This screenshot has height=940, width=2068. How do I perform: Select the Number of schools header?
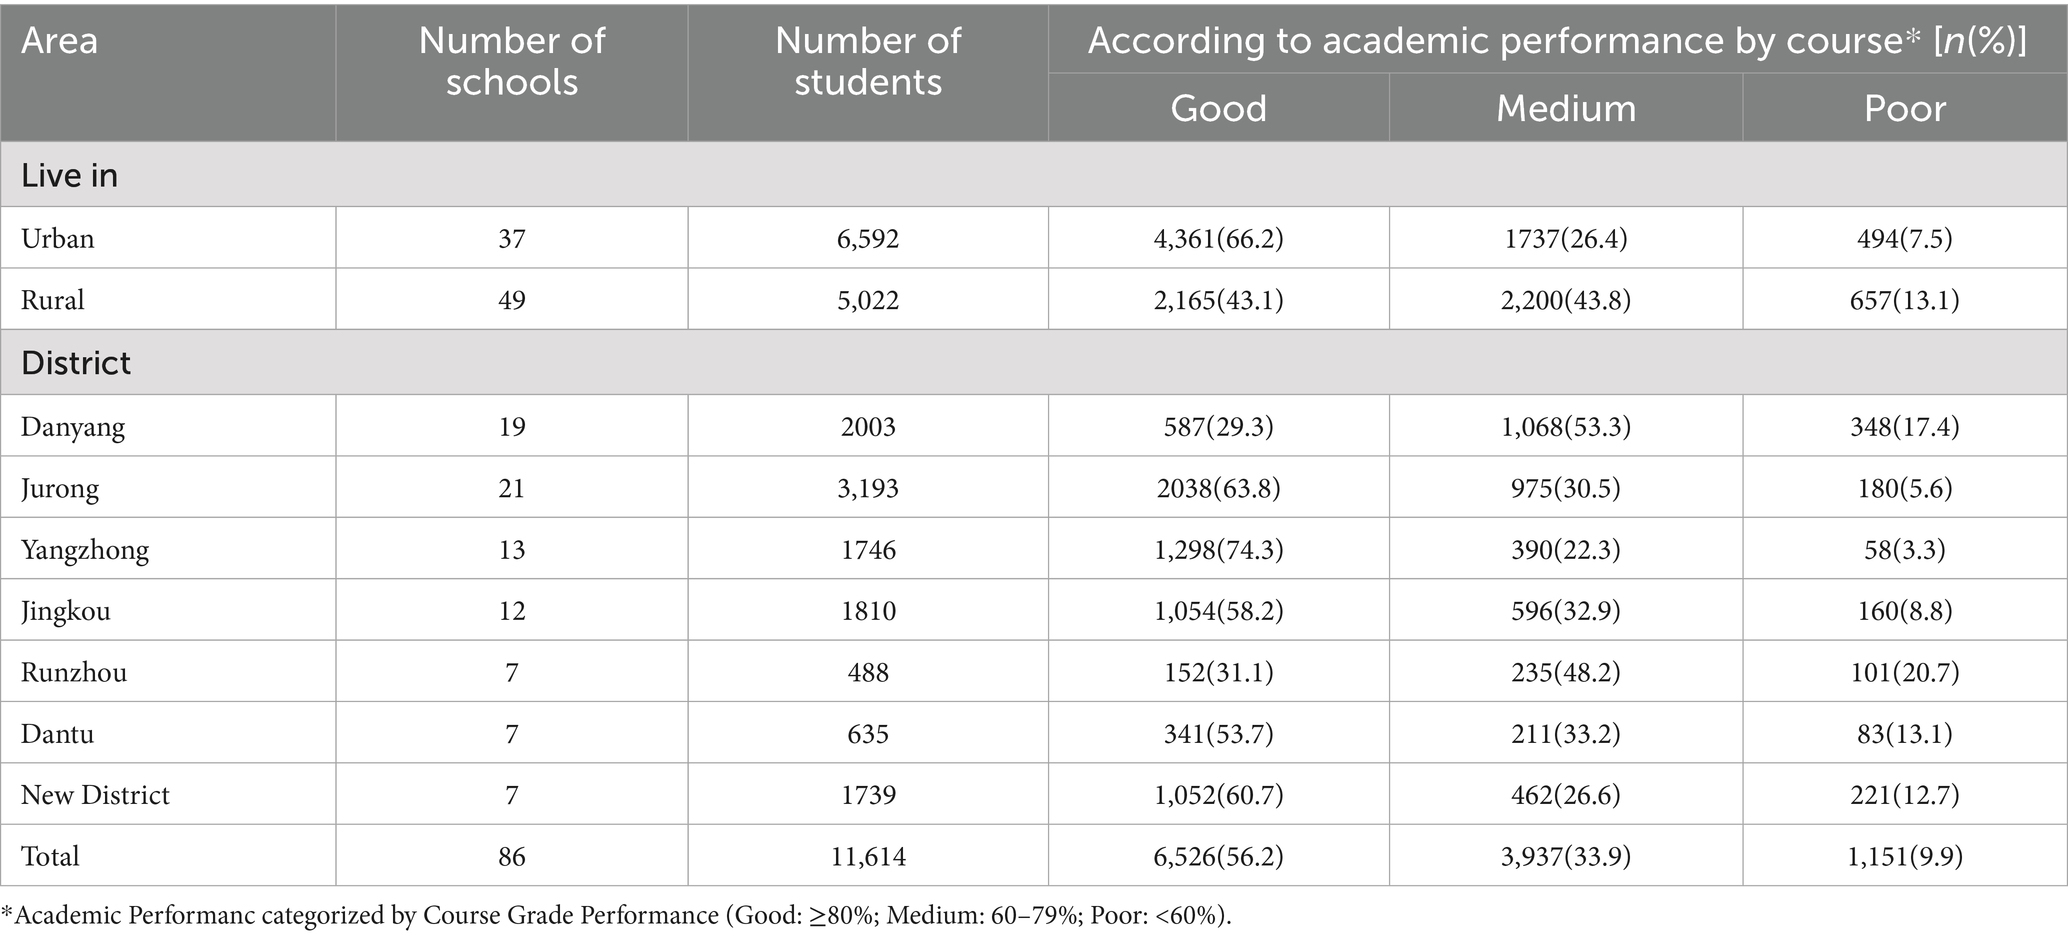511,61
